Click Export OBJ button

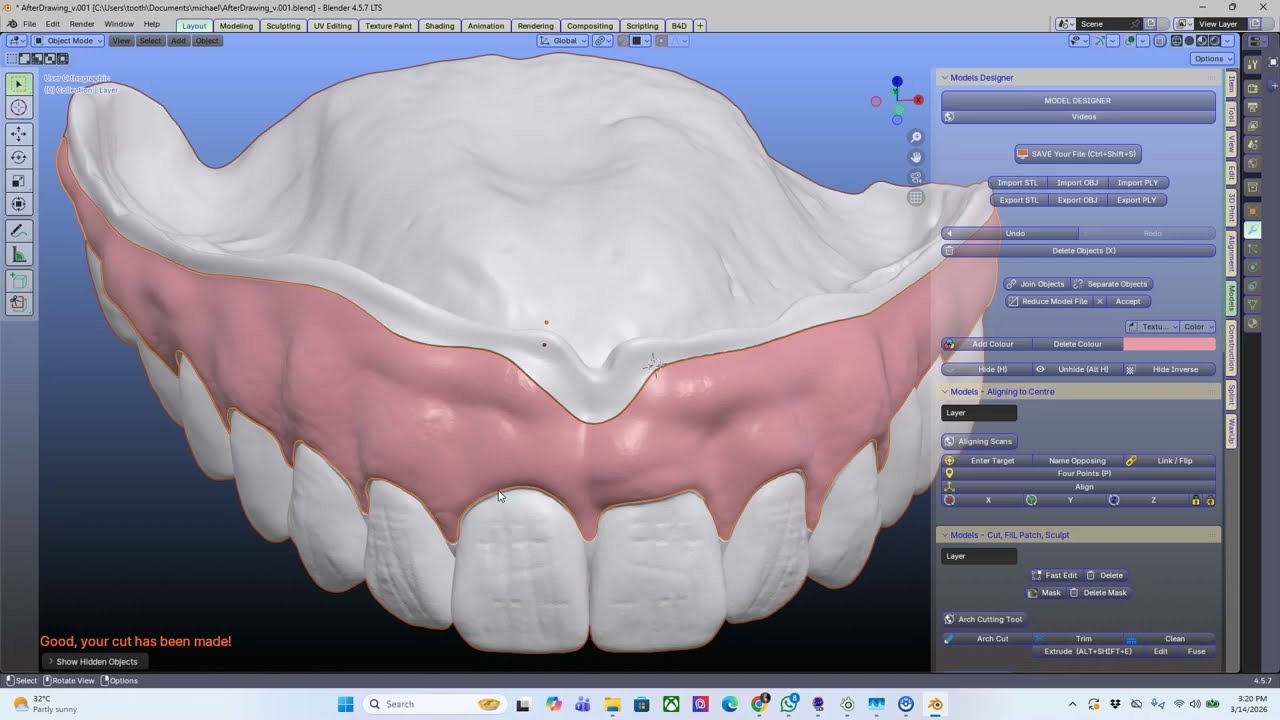pos(1077,200)
